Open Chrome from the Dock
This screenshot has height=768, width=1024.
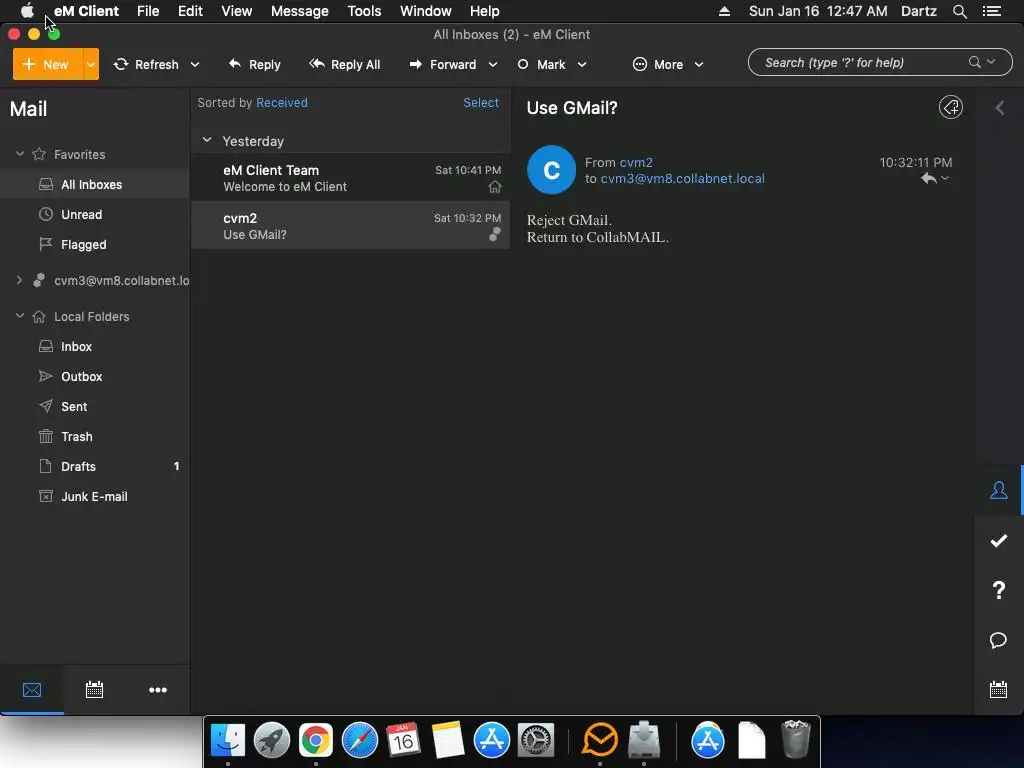tap(315, 741)
